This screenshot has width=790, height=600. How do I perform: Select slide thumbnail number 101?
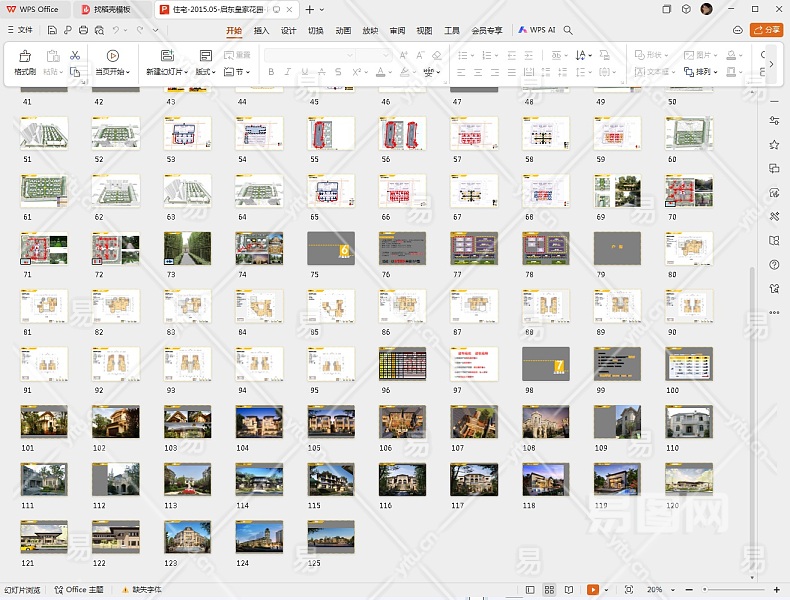pyautogui.click(x=45, y=421)
